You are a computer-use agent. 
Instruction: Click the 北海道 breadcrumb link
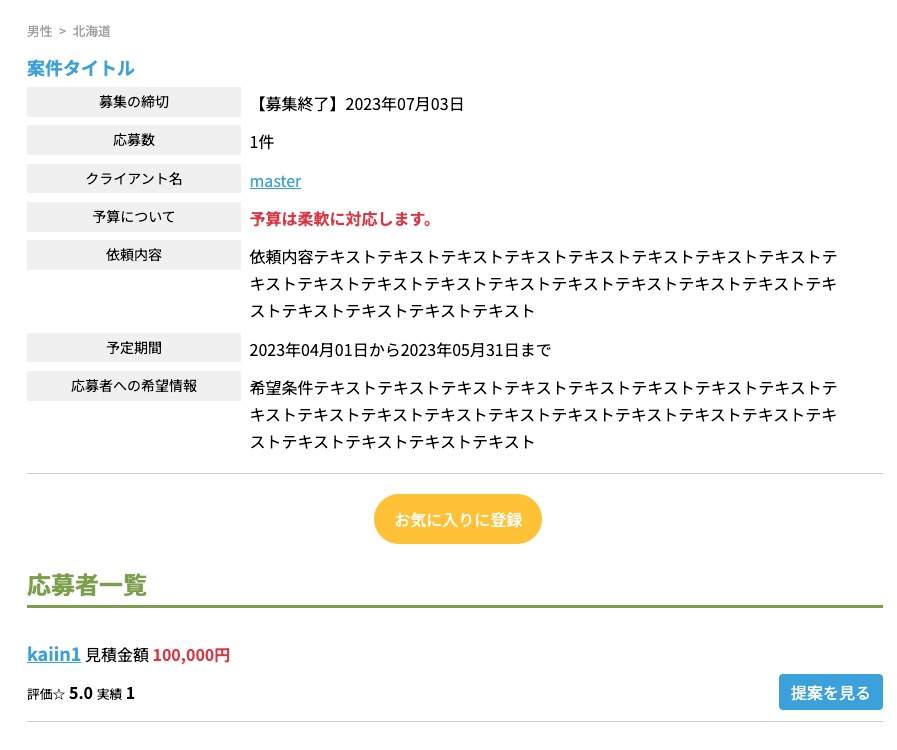tap(91, 31)
